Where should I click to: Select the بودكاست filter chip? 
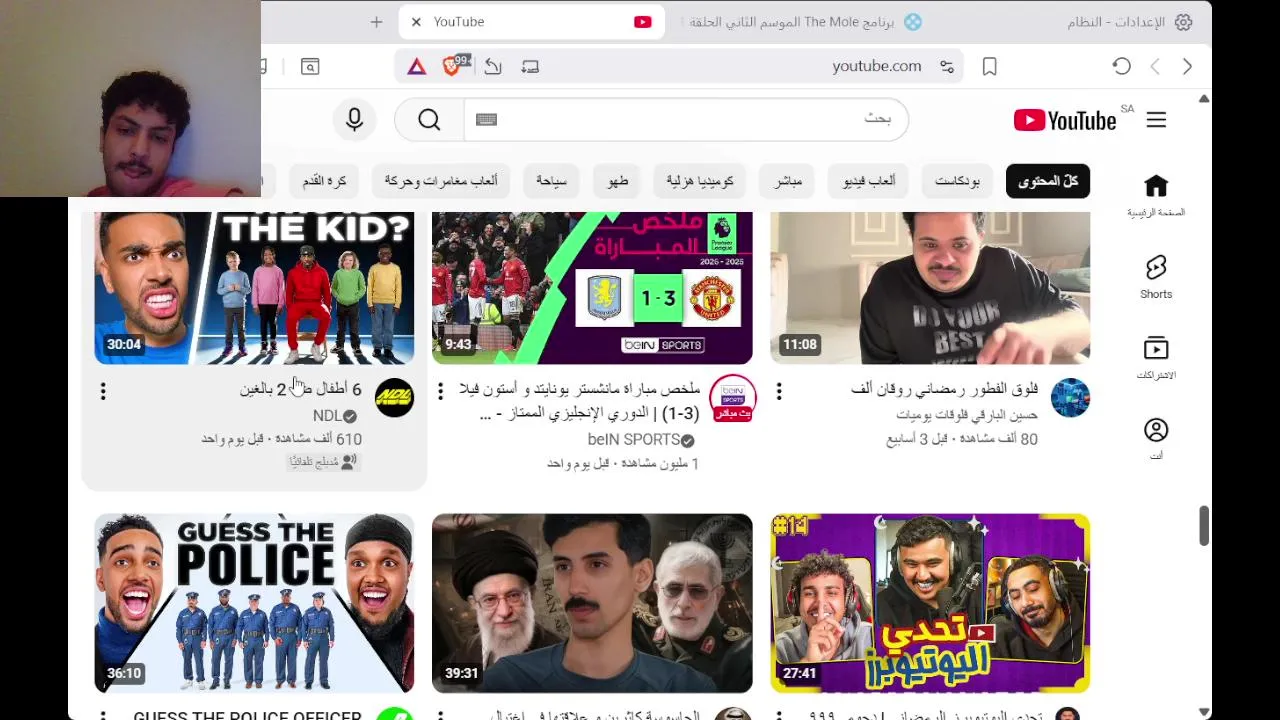pyautogui.click(x=957, y=181)
